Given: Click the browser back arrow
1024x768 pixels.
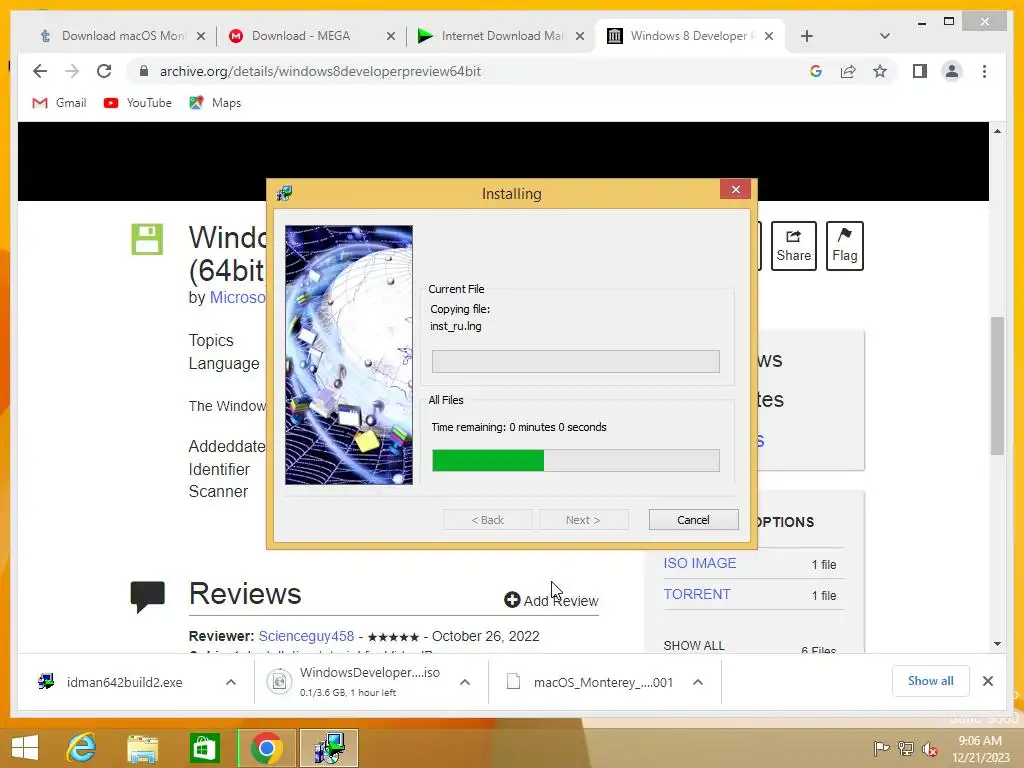Looking at the screenshot, I should [x=40, y=71].
